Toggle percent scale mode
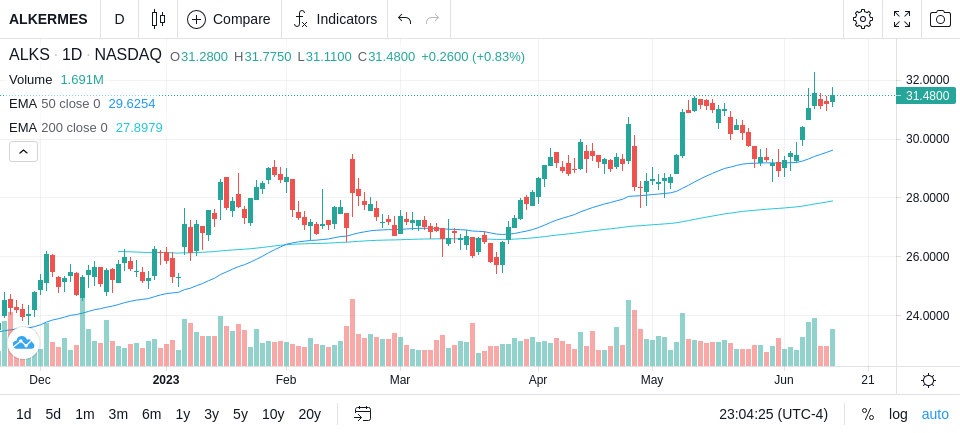 pos(868,414)
